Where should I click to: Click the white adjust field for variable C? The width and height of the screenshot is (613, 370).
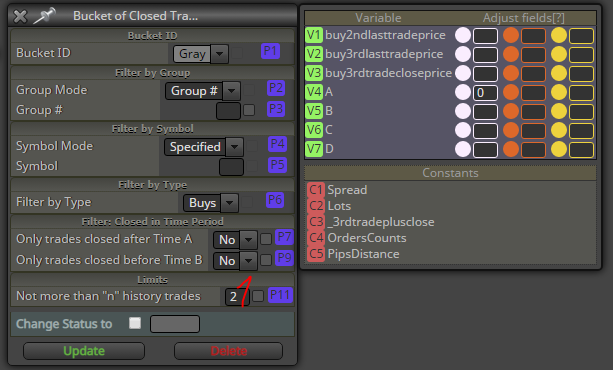click(x=486, y=131)
